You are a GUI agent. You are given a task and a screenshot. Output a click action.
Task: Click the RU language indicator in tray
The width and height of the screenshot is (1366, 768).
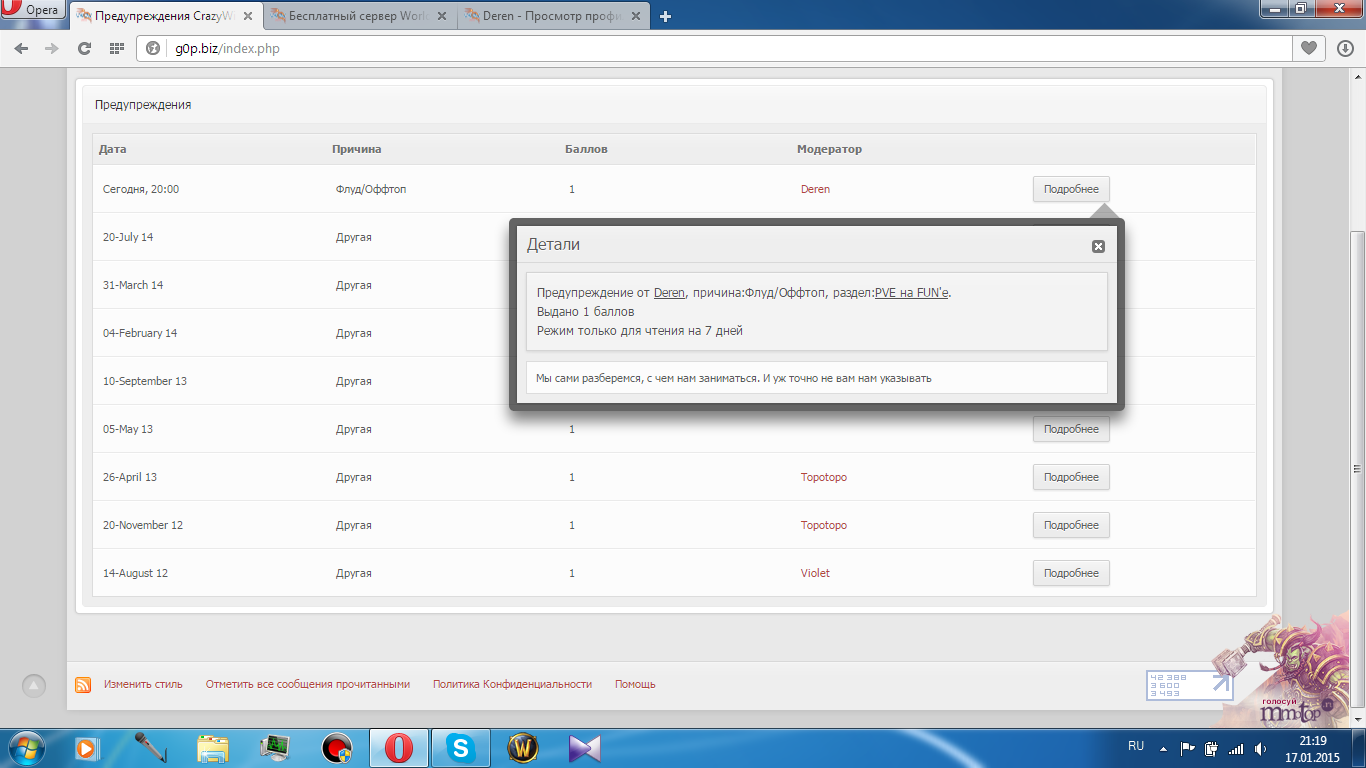point(1136,746)
